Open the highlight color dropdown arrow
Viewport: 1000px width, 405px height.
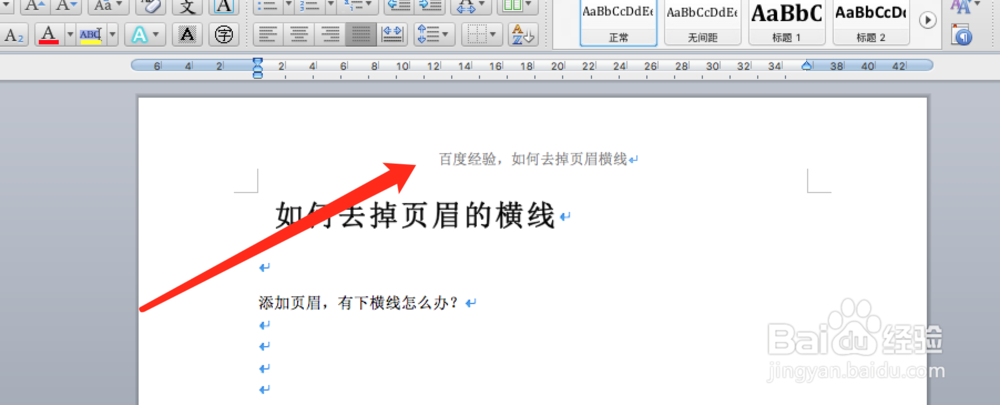point(112,35)
